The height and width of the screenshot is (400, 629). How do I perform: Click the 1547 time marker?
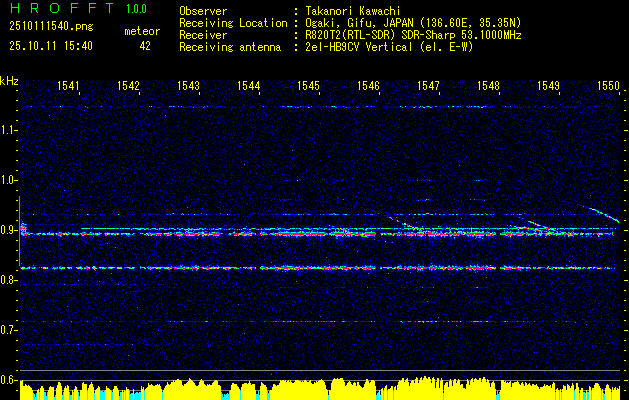(x=428, y=86)
